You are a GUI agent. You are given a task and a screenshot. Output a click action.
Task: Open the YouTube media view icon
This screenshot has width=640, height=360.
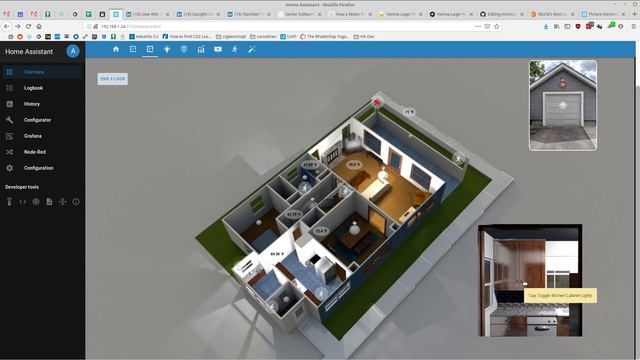click(x=218, y=49)
